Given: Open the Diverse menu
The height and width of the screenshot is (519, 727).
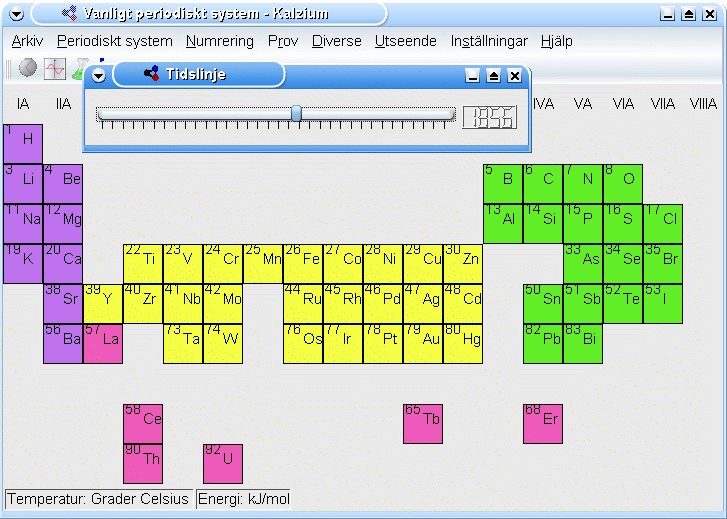Looking at the screenshot, I should pyautogui.click(x=337, y=41).
